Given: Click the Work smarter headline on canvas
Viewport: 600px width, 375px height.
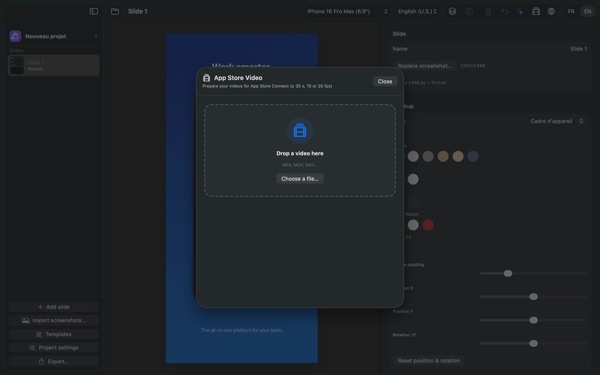Looking at the screenshot, I should pos(241,66).
